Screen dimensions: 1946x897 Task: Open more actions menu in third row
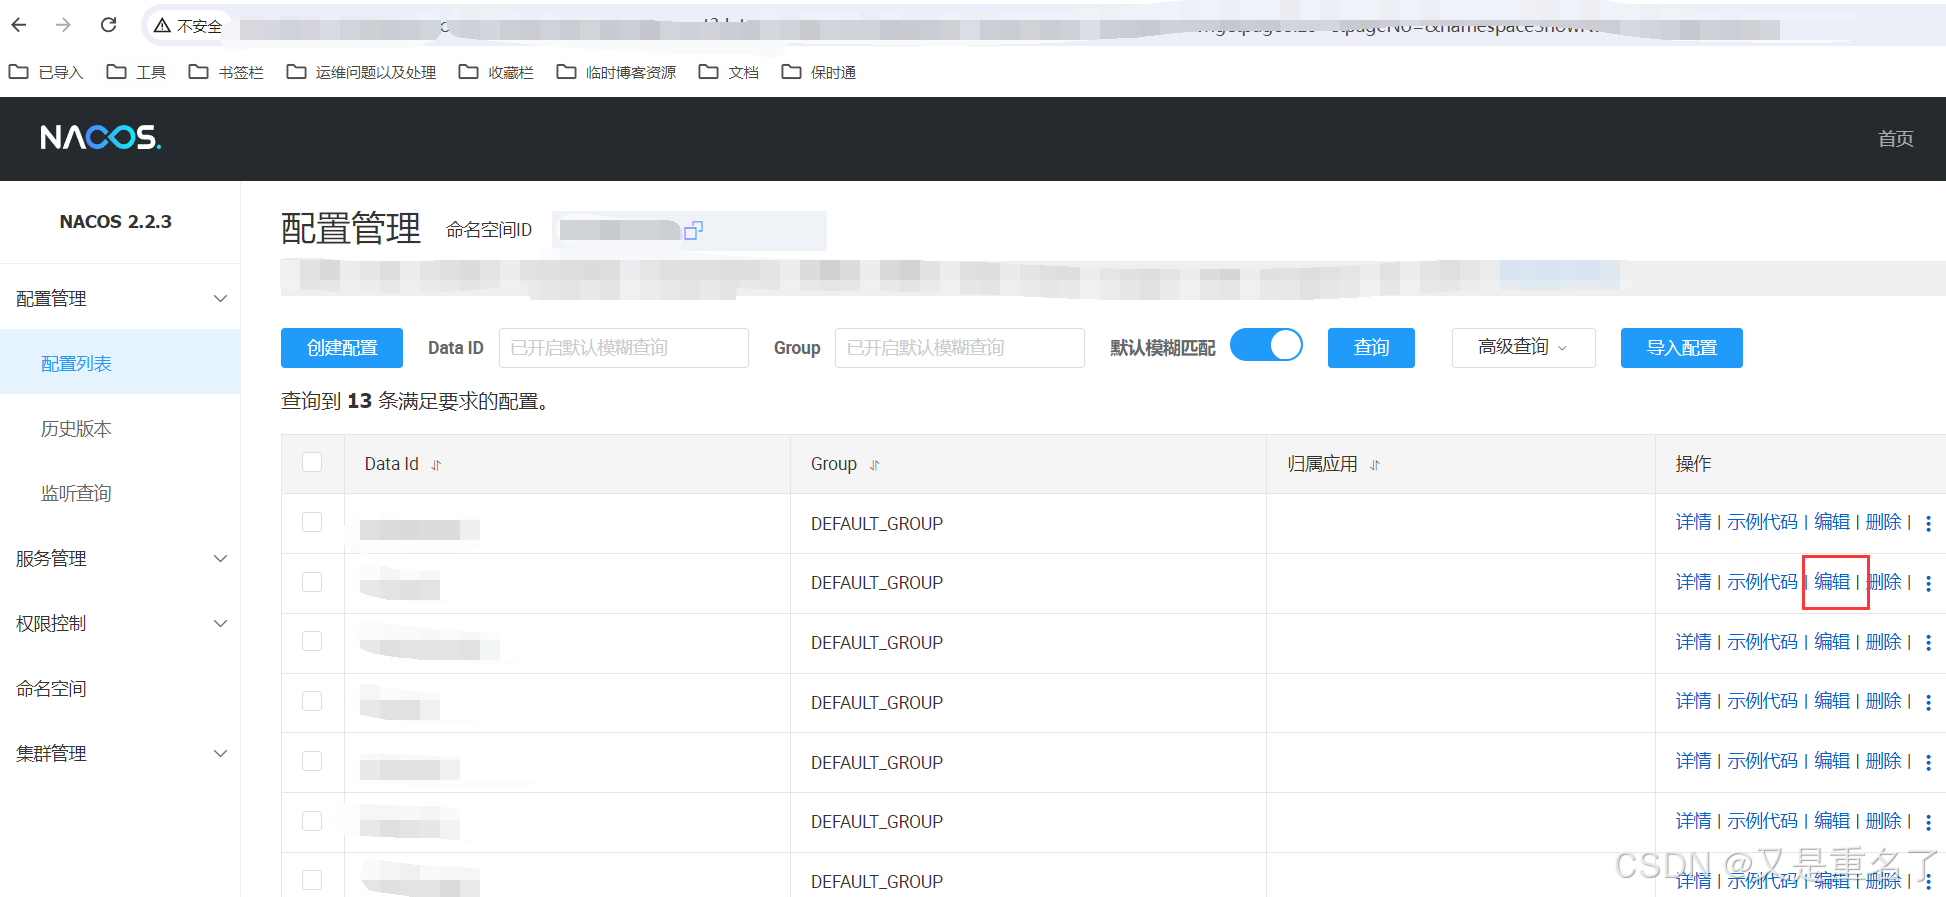[1928, 642]
